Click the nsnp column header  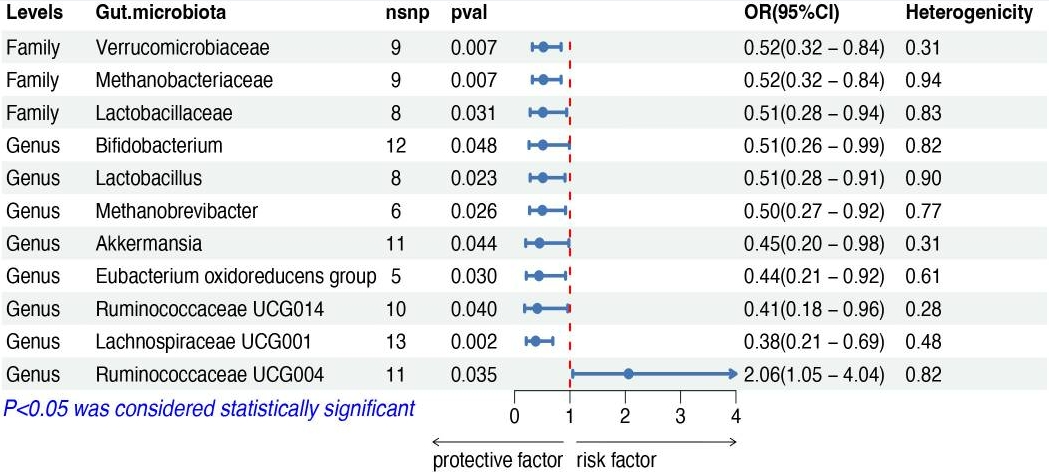(403, 14)
